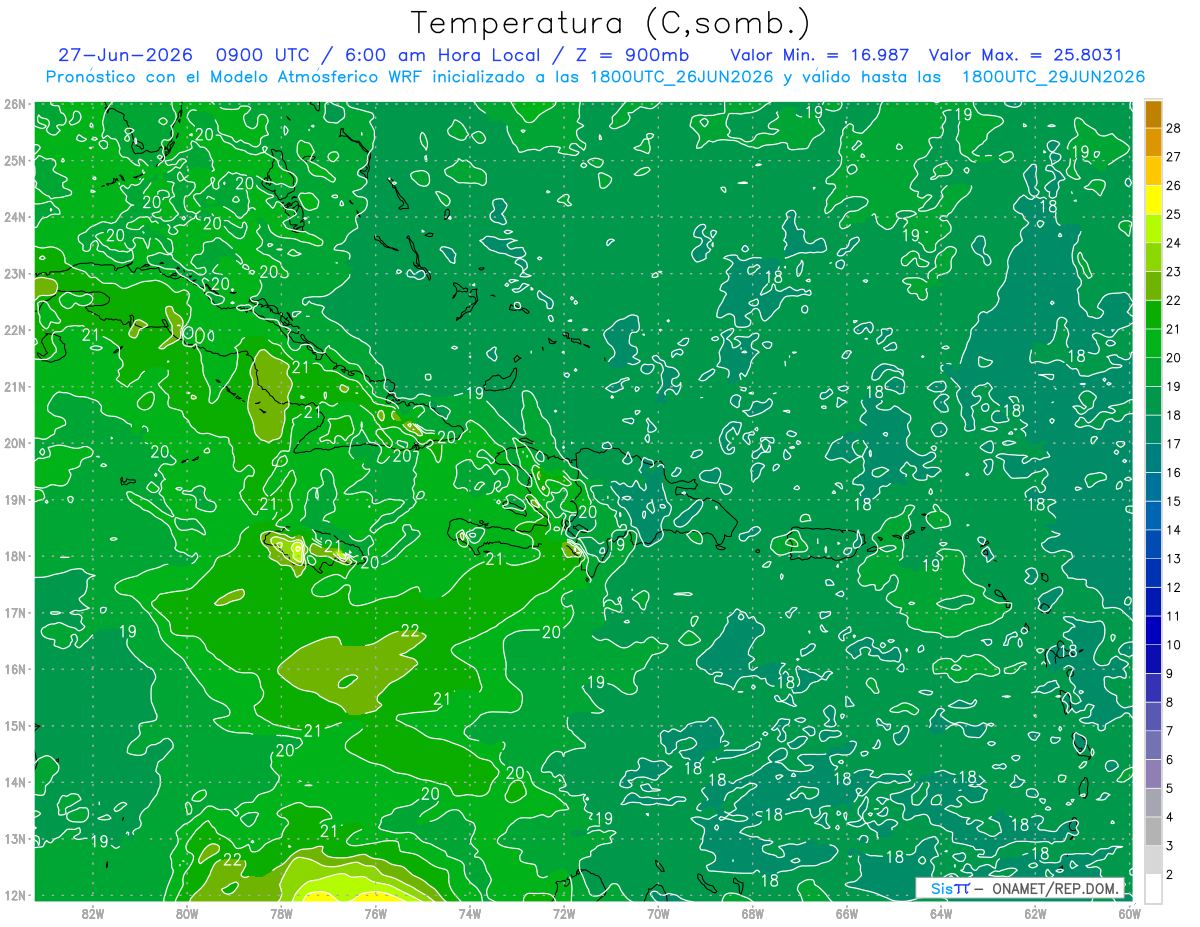Click the blue legend swatch between 14 and 15
This screenshot has width=1200, height=927.
(1153, 516)
